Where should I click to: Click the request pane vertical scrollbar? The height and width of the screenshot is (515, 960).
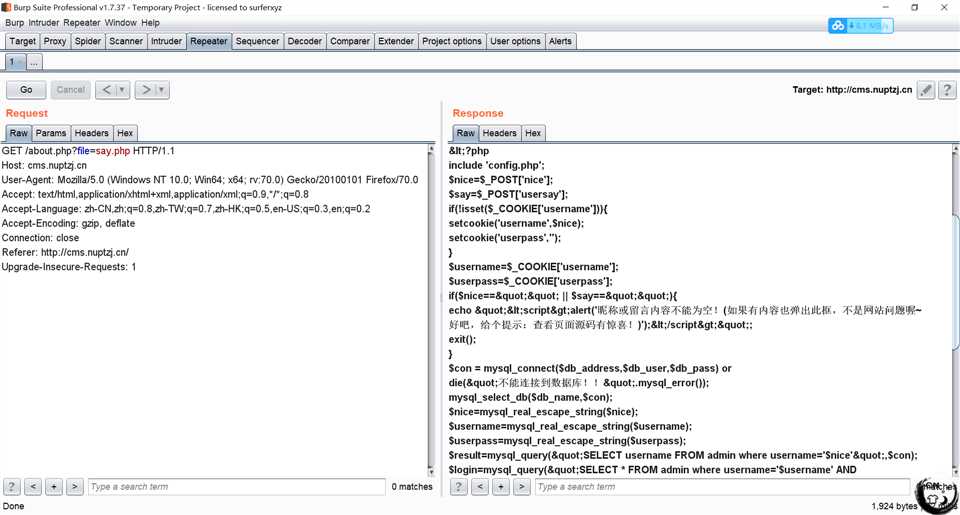[x=431, y=310]
